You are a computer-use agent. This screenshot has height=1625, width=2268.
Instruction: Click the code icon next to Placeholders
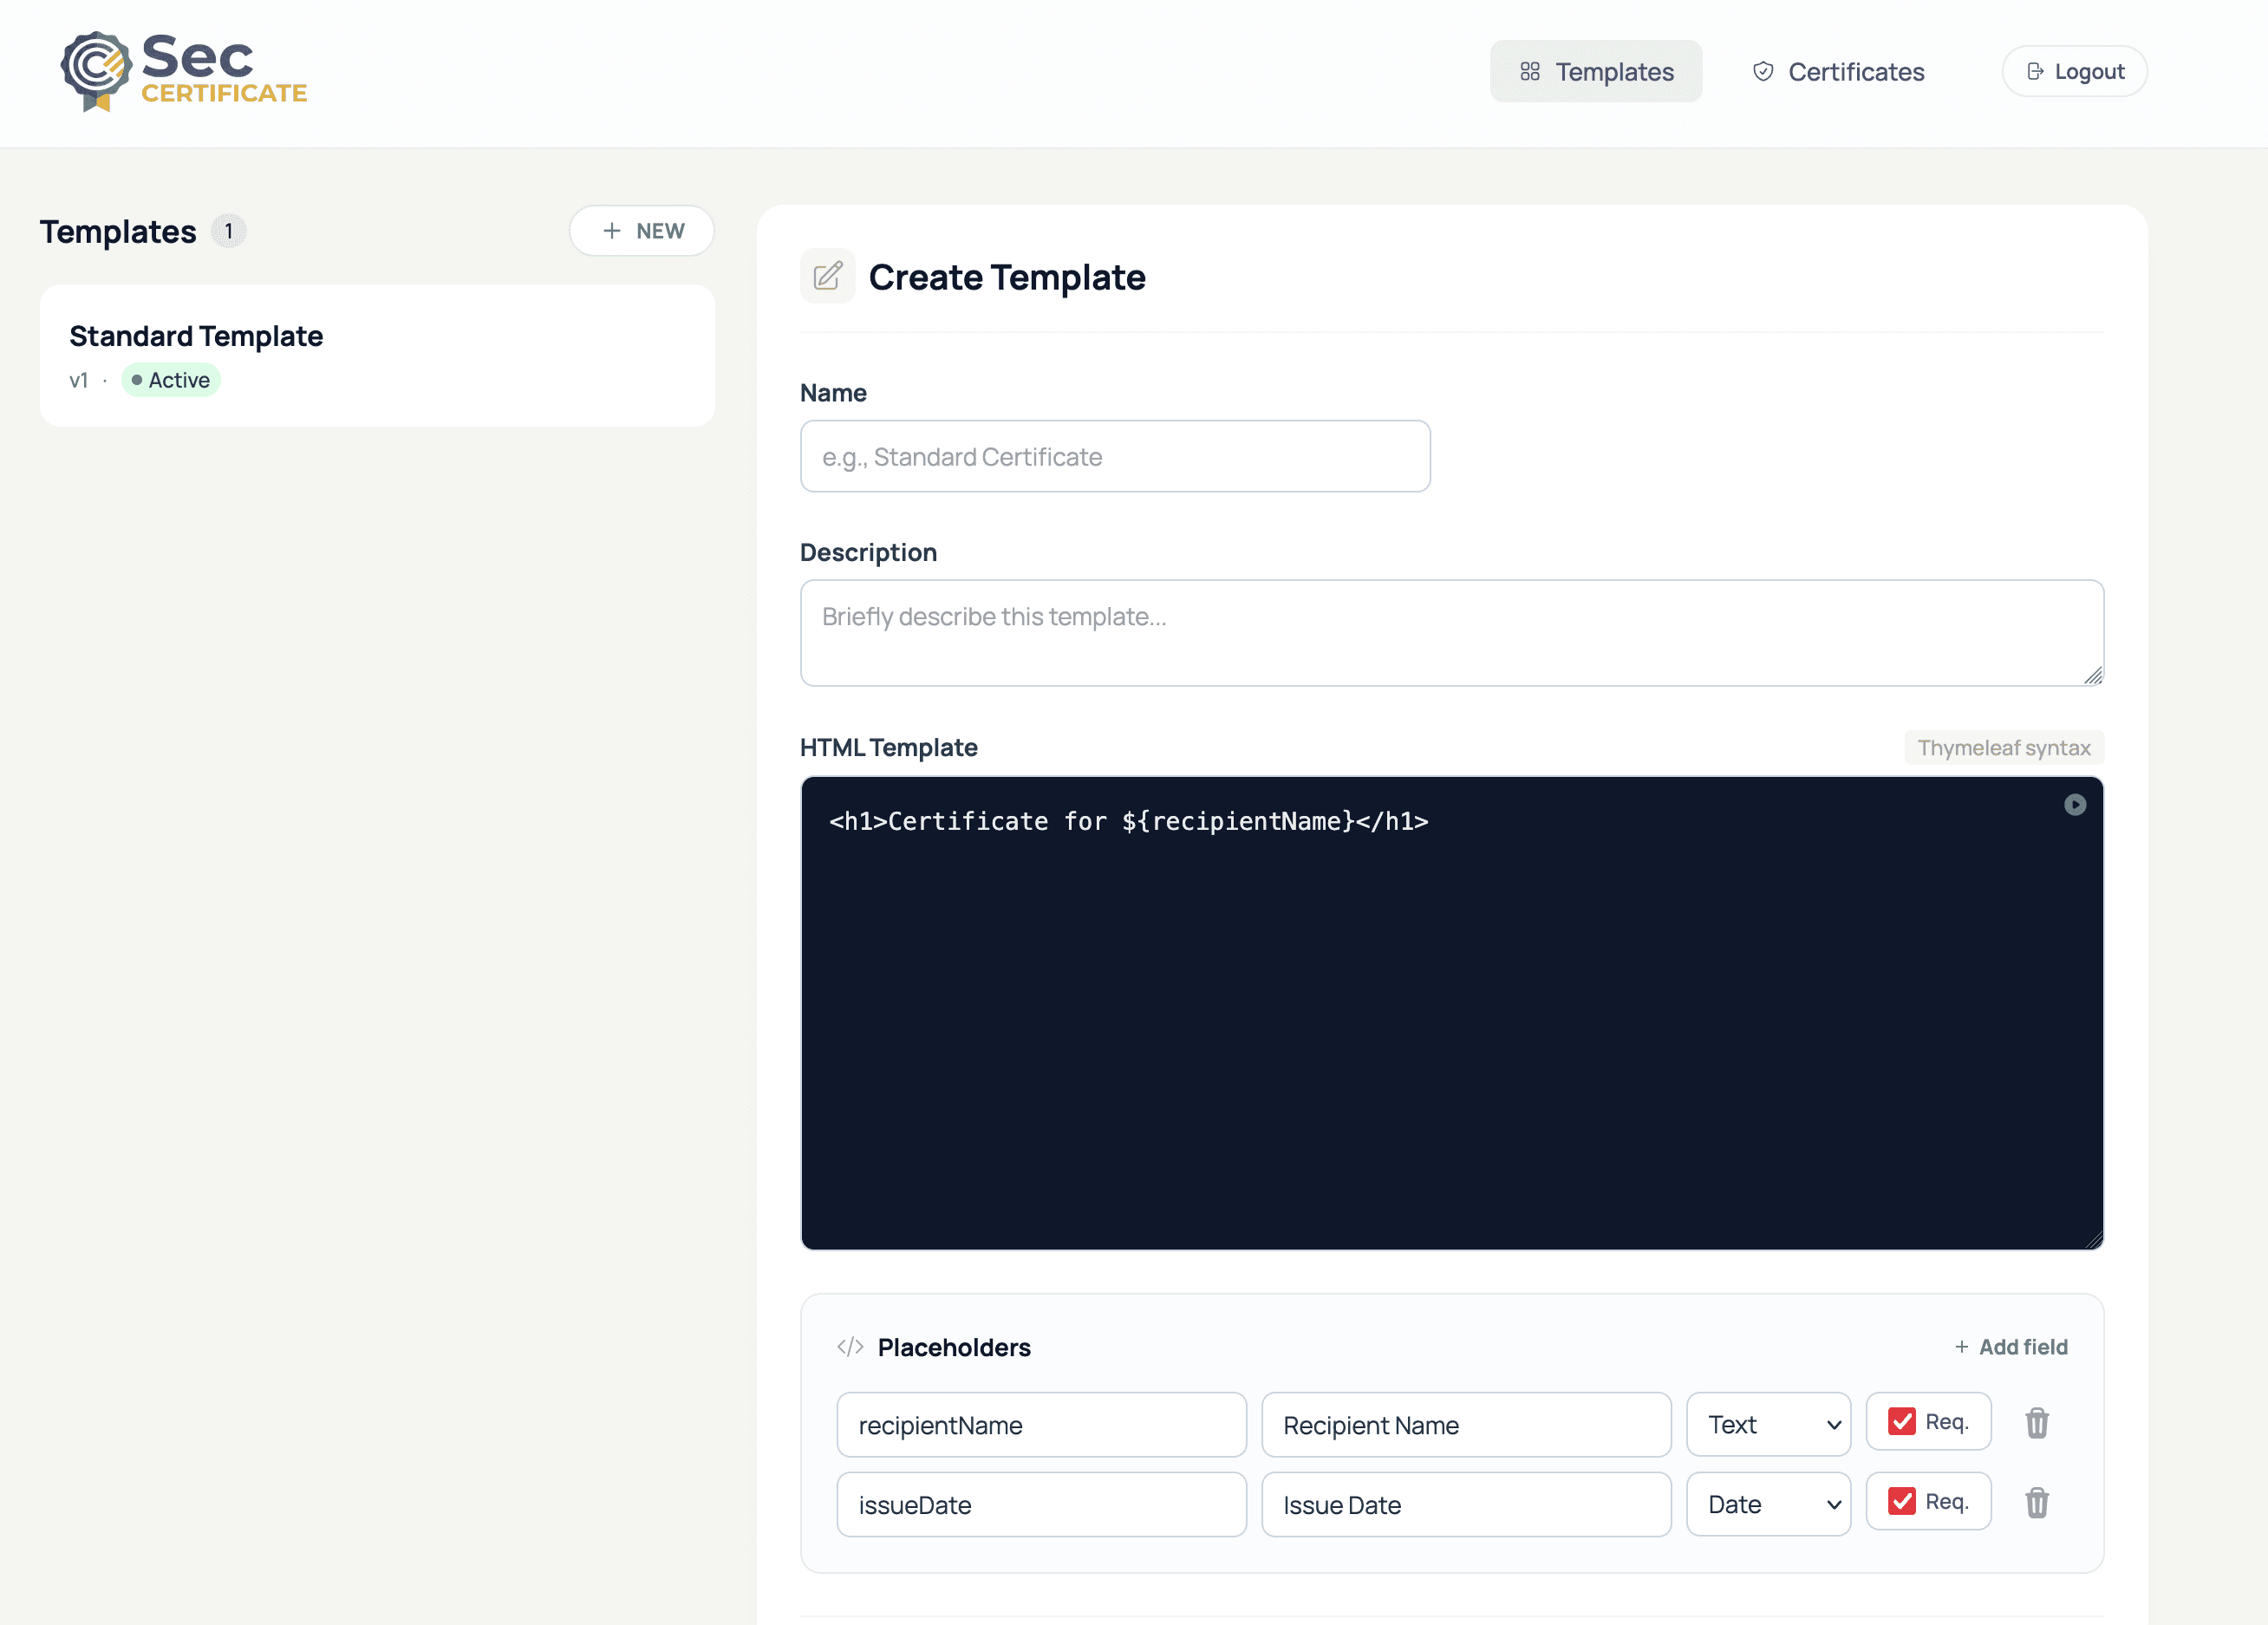[x=850, y=1346]
